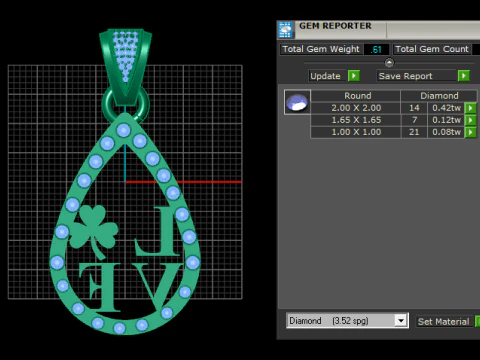Open the Diamond (3.52 spg) material dropdown
This screenshot has height=360, width=480.
click(401, 321)
